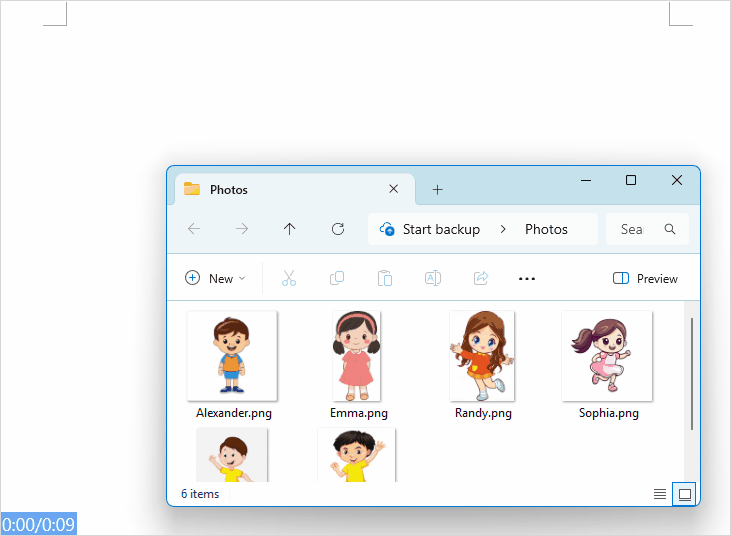
Task: Maximize the Photos window
Action: (631, 180)
